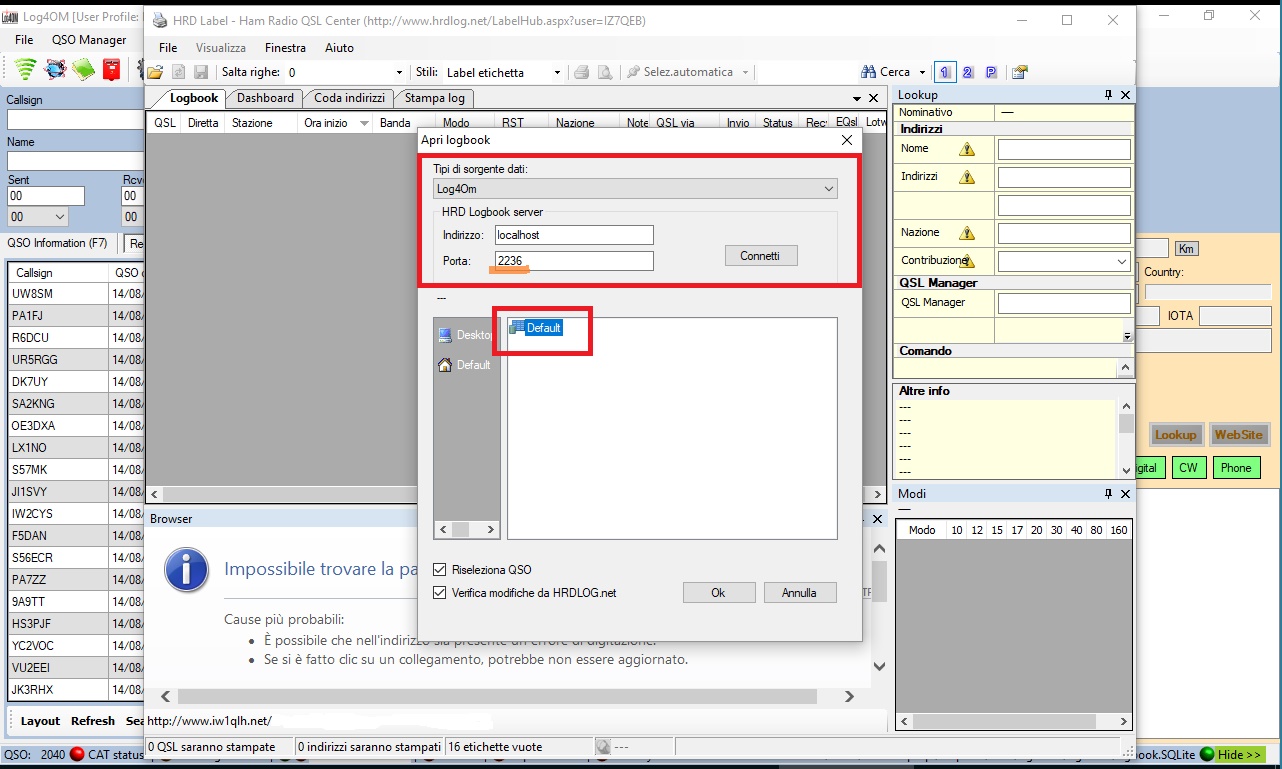Click the Desktop icon in Apri logbook sidebar
The image size is (1282, 769).
445,335
